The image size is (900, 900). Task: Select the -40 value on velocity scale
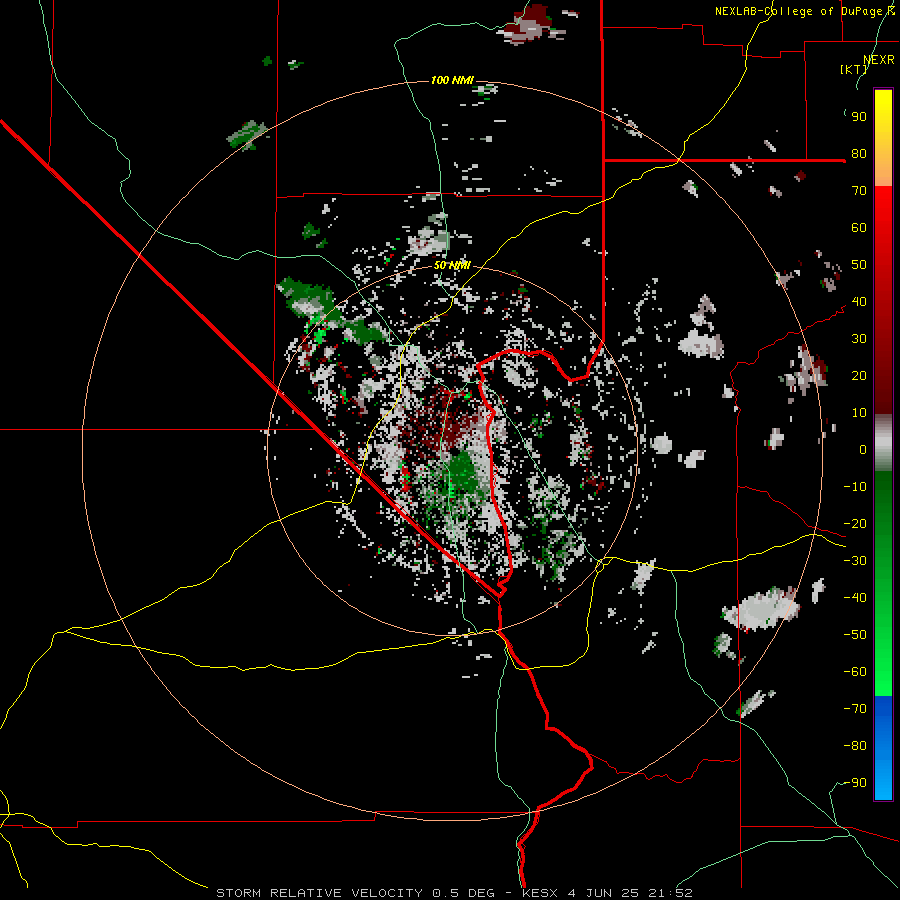855,598
